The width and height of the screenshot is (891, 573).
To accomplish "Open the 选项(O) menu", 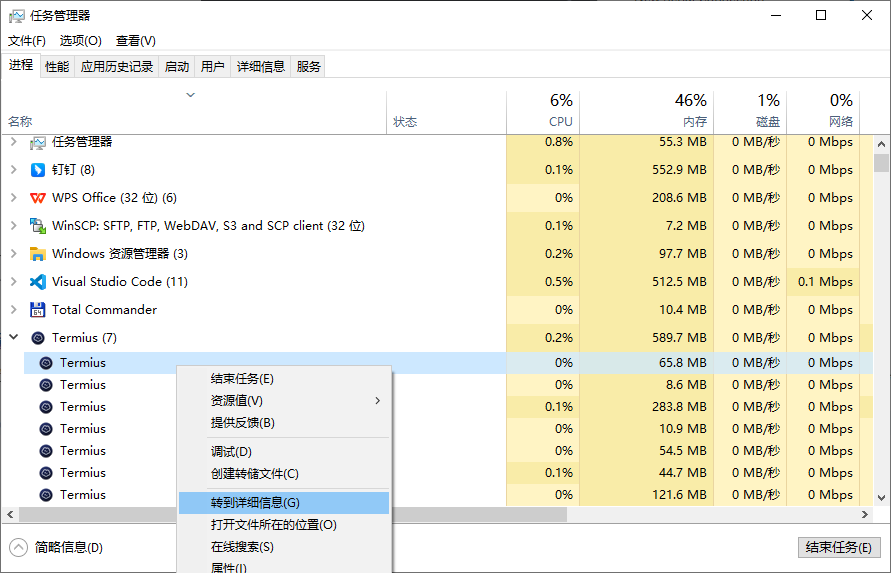I will click(x=81, y=41).
